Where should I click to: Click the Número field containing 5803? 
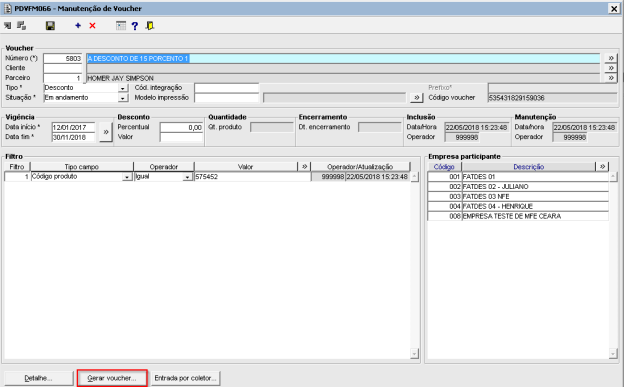coord(63,58)
